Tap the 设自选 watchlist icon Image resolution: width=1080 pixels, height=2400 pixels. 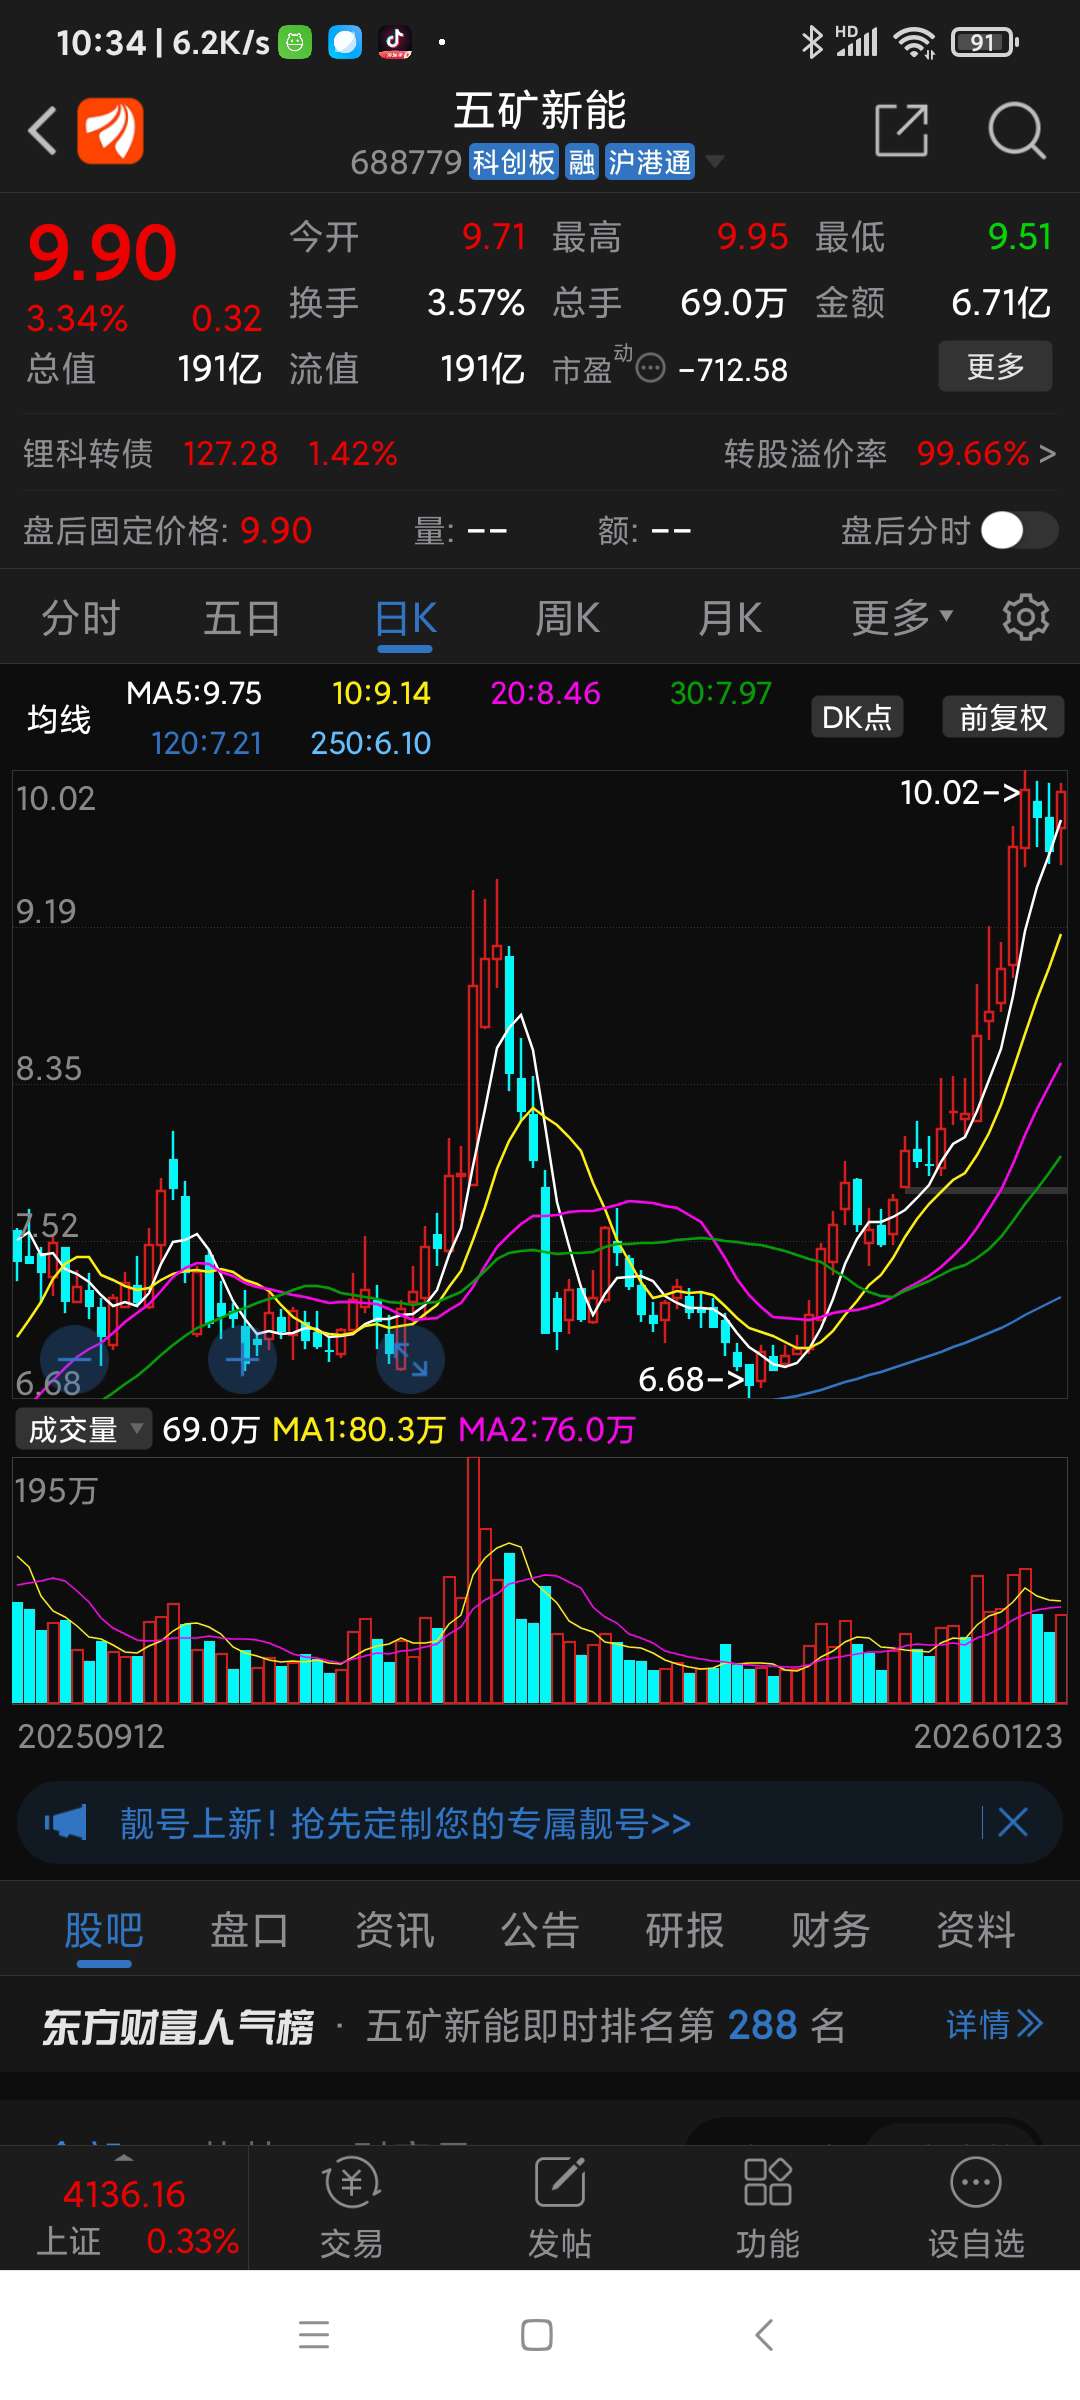click(976, 2208)
